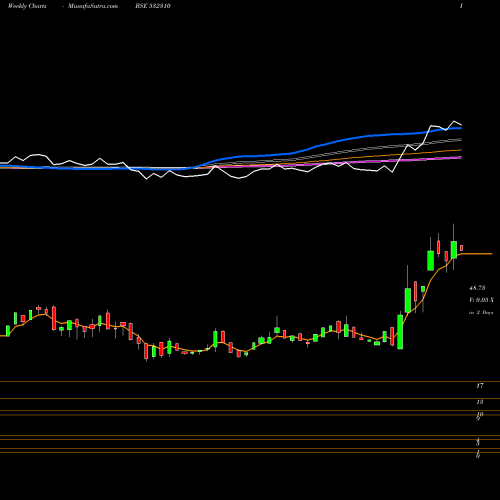Viewport: 500px width, 500px height.
Task: Click the axis label 13
Action: [x=480, y=402]
